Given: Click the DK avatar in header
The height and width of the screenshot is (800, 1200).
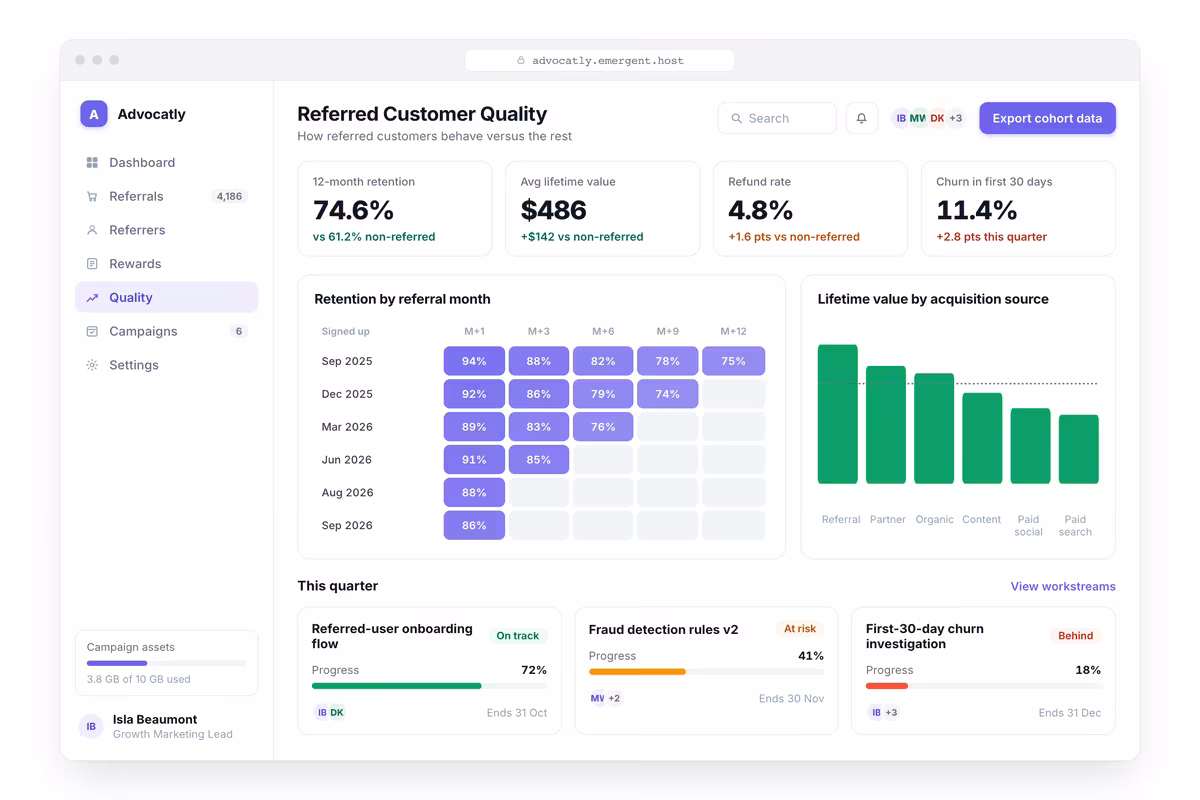Looking at the screenshot, I should pos(937,118).
